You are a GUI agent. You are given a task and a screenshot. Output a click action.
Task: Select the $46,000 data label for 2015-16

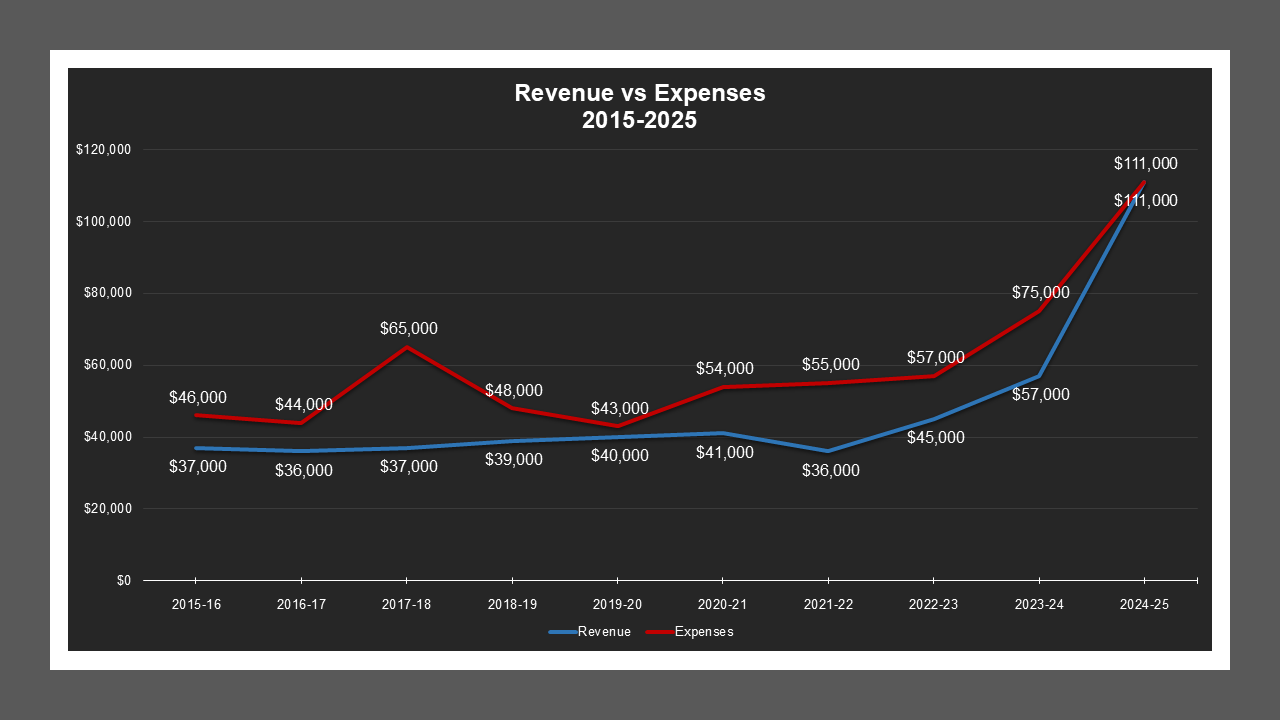(197, 397)
